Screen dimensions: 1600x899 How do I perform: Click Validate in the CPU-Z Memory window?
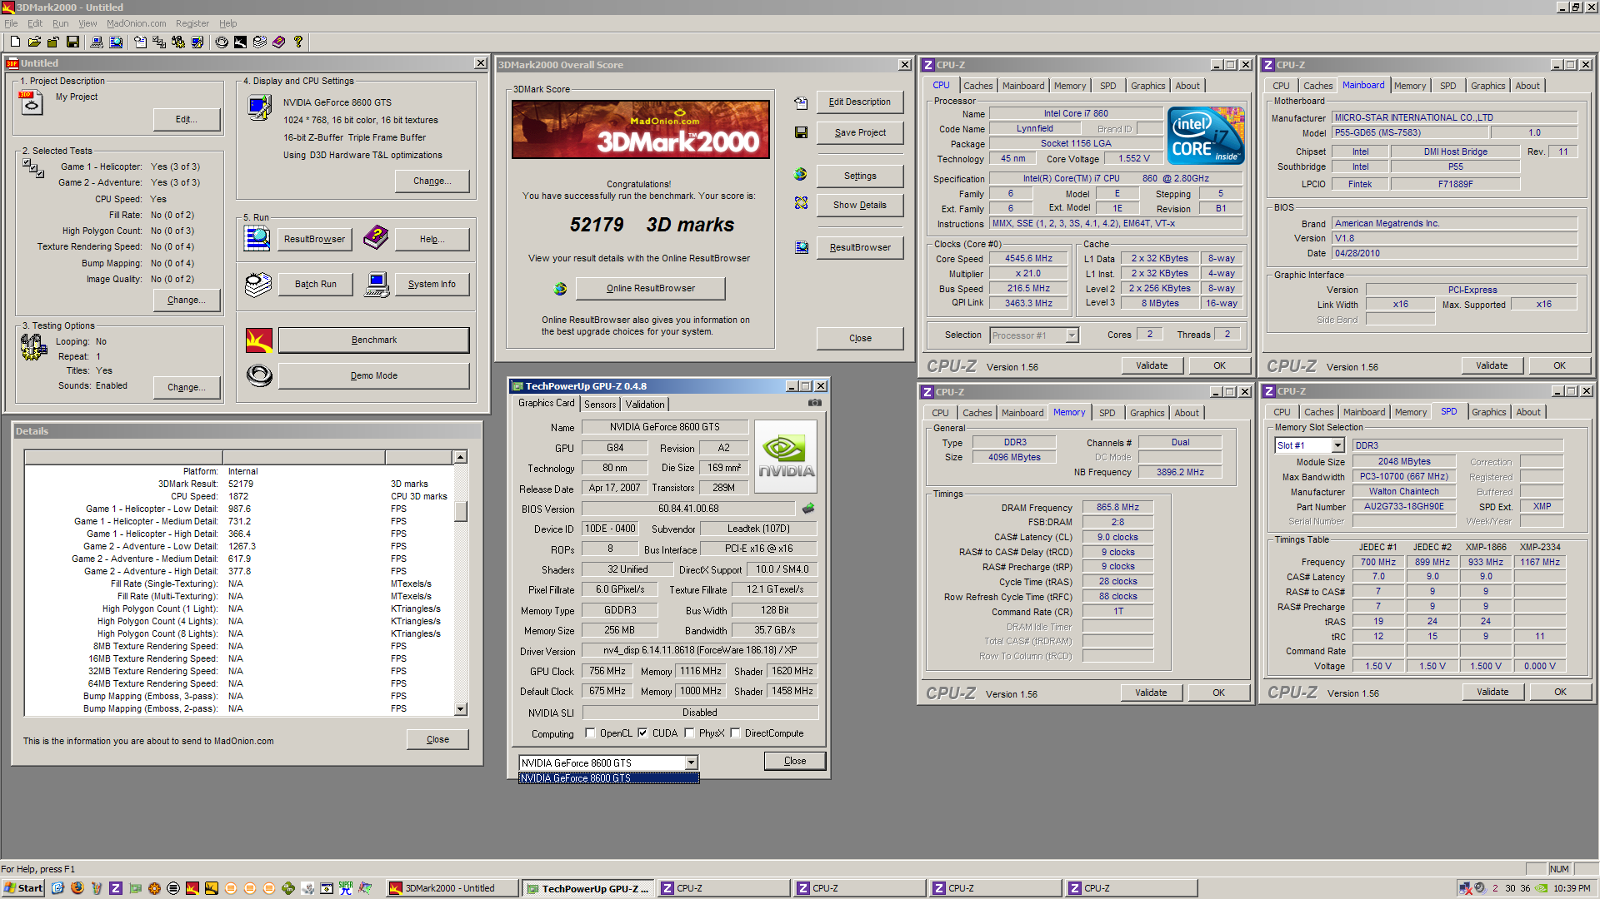(1151, 692)
